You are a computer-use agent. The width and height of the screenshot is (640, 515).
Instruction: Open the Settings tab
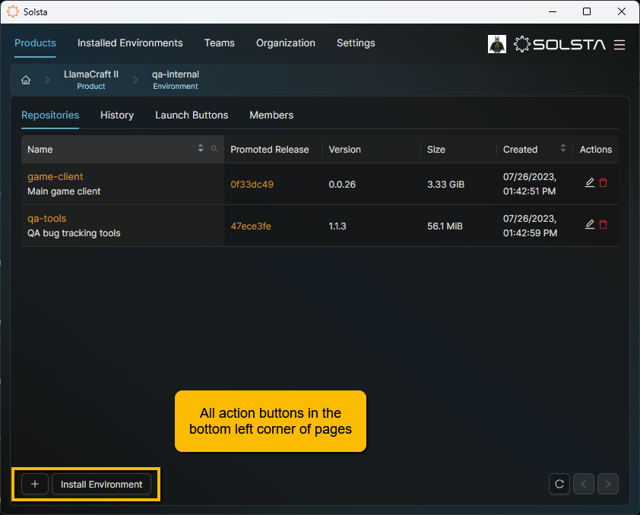(x=356, y=43)
